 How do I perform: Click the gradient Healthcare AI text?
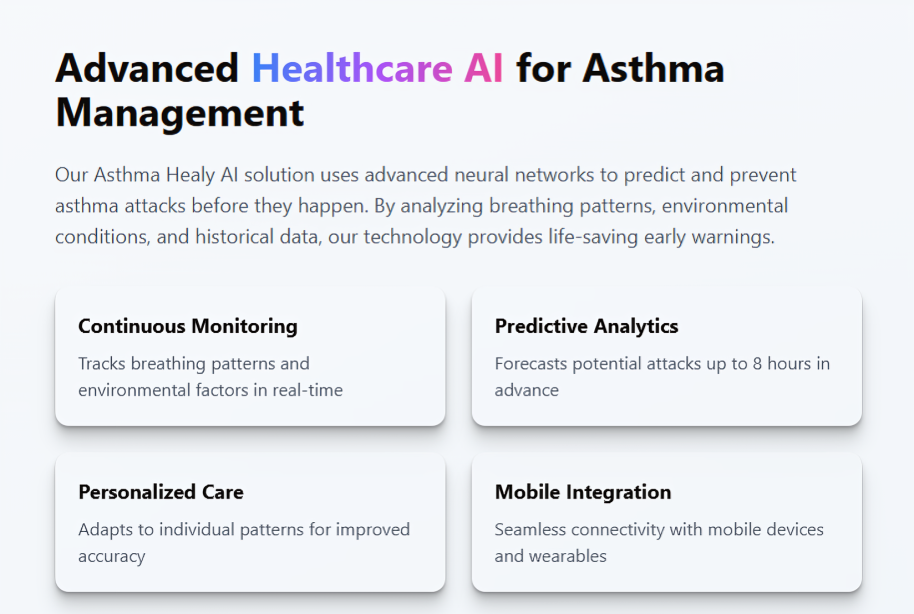(377, 68)
